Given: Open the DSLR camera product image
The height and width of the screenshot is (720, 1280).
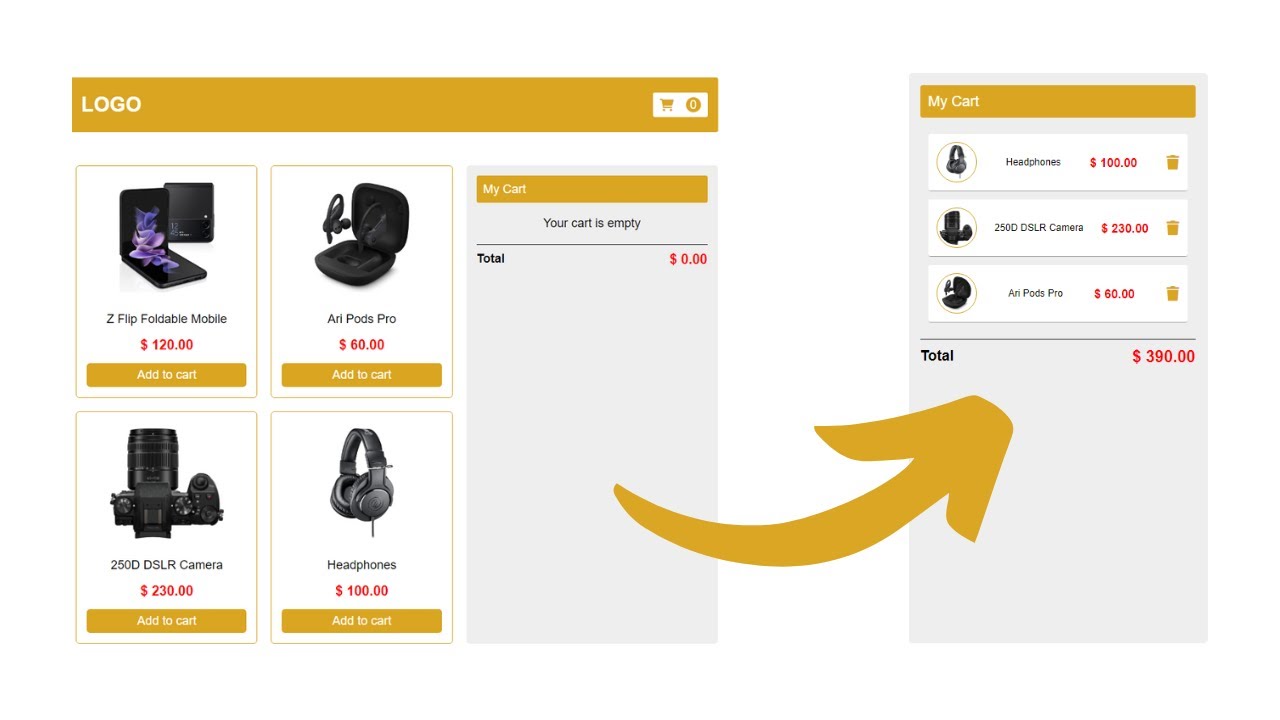Looking at the screenshot, I should tap(166, 484).
